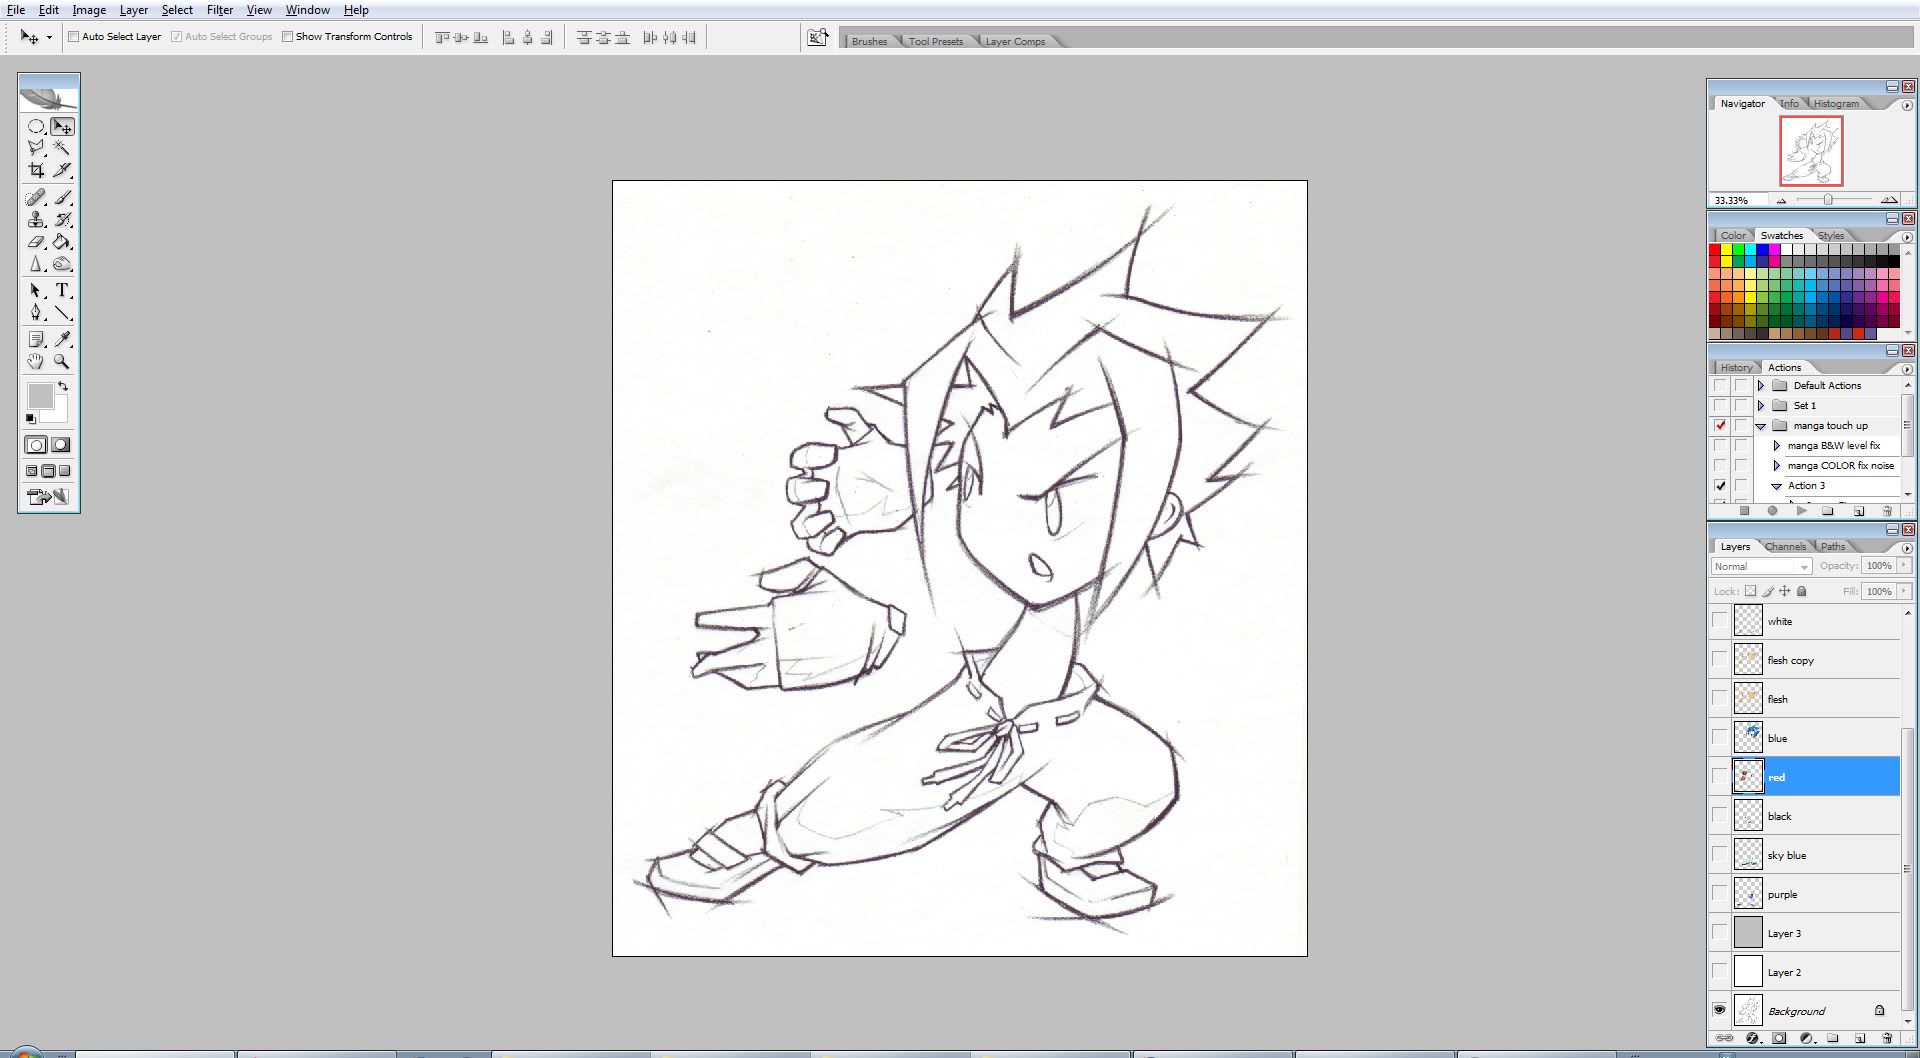This screenshot has width=1920, height=1058.
Task: Add a layer style in Layers panel
Action: [x=1752, y=1039]
